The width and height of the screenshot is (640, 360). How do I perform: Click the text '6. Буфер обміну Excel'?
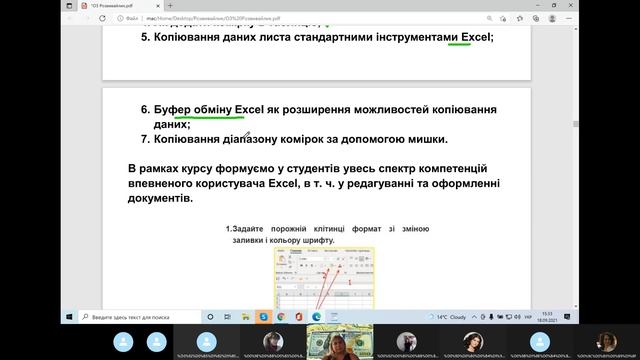(202, 109)
